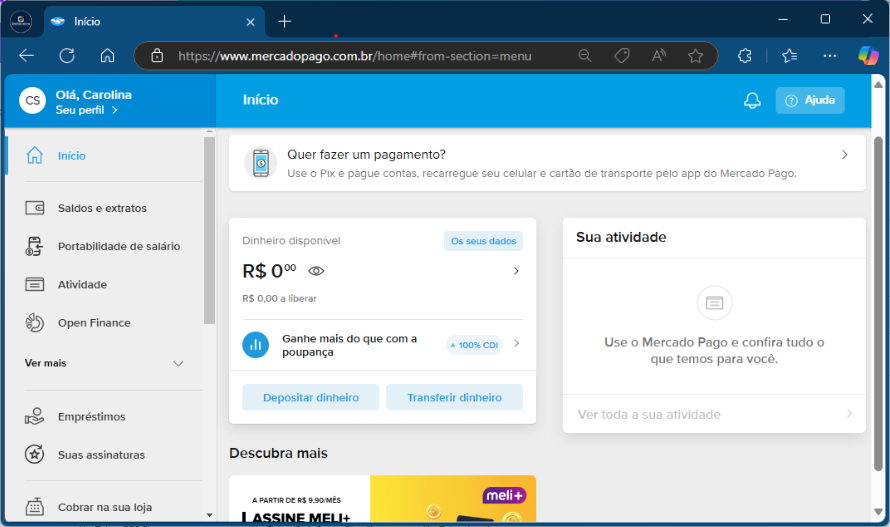
Task: Add this page to favorites
Action: 695,56
